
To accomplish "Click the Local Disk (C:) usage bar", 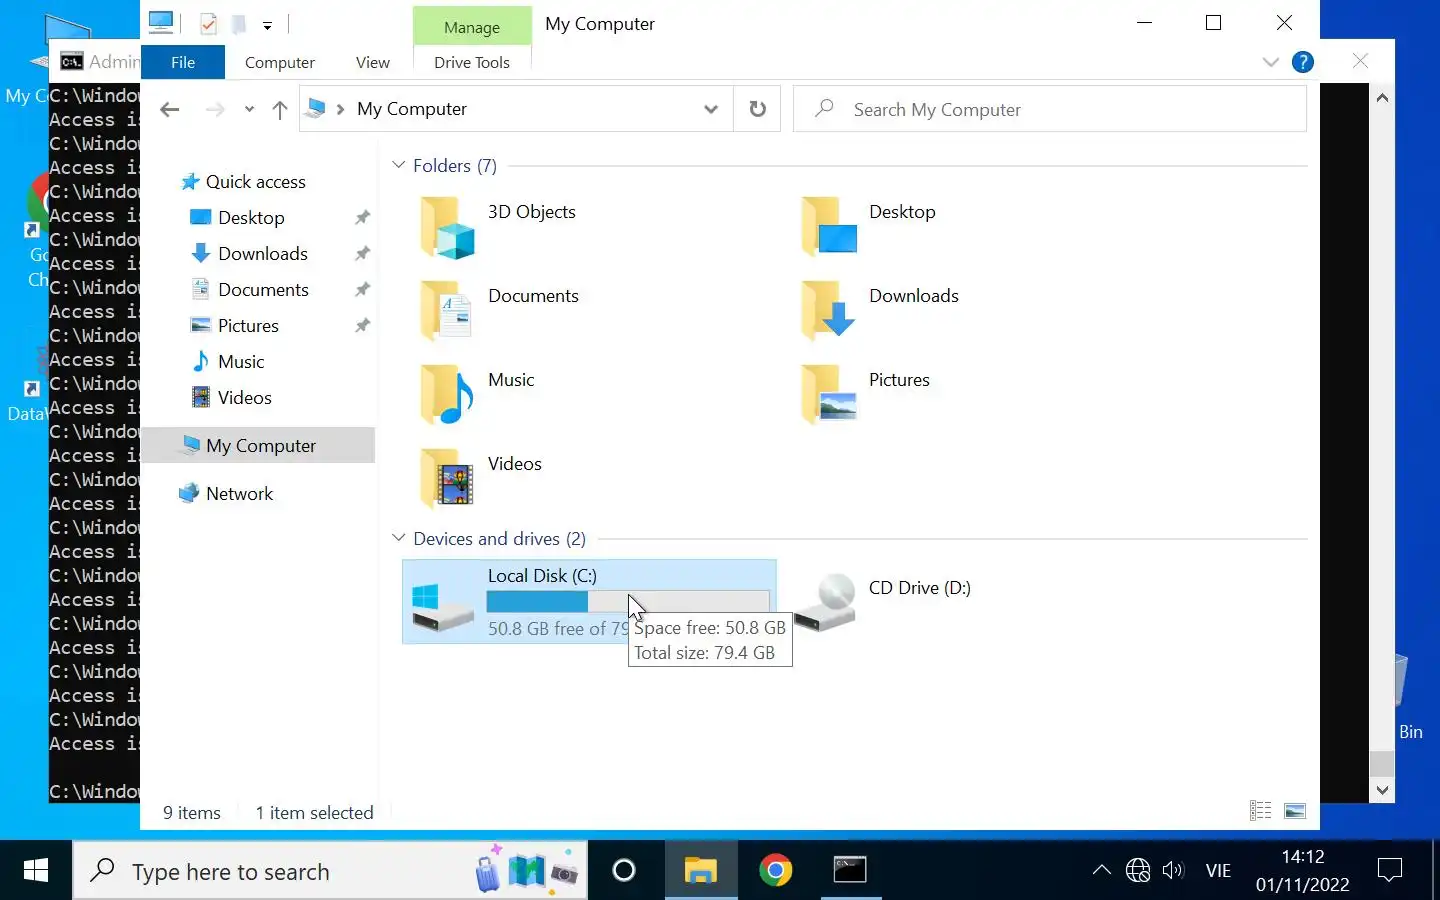I will (628, 601).
